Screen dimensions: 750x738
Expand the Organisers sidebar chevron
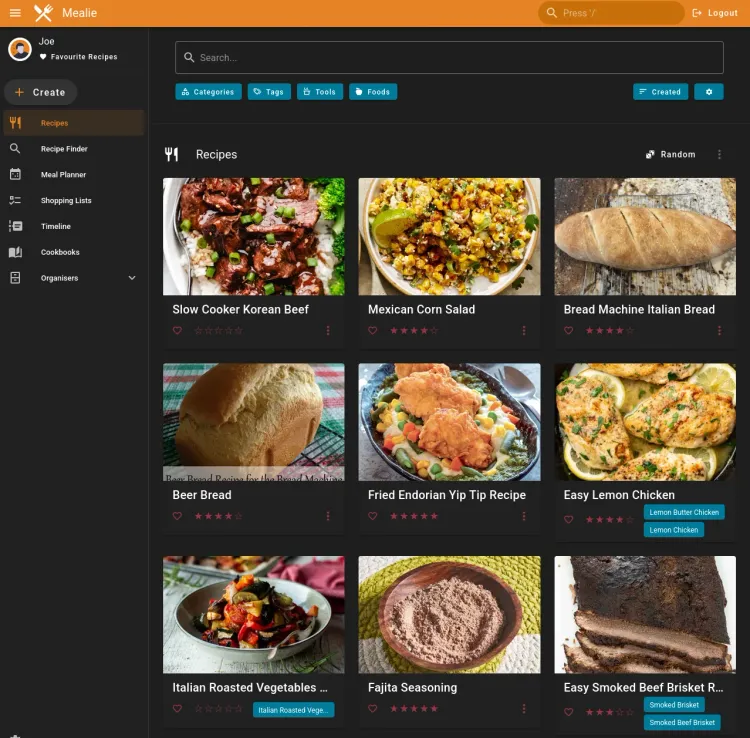point(132,278)
